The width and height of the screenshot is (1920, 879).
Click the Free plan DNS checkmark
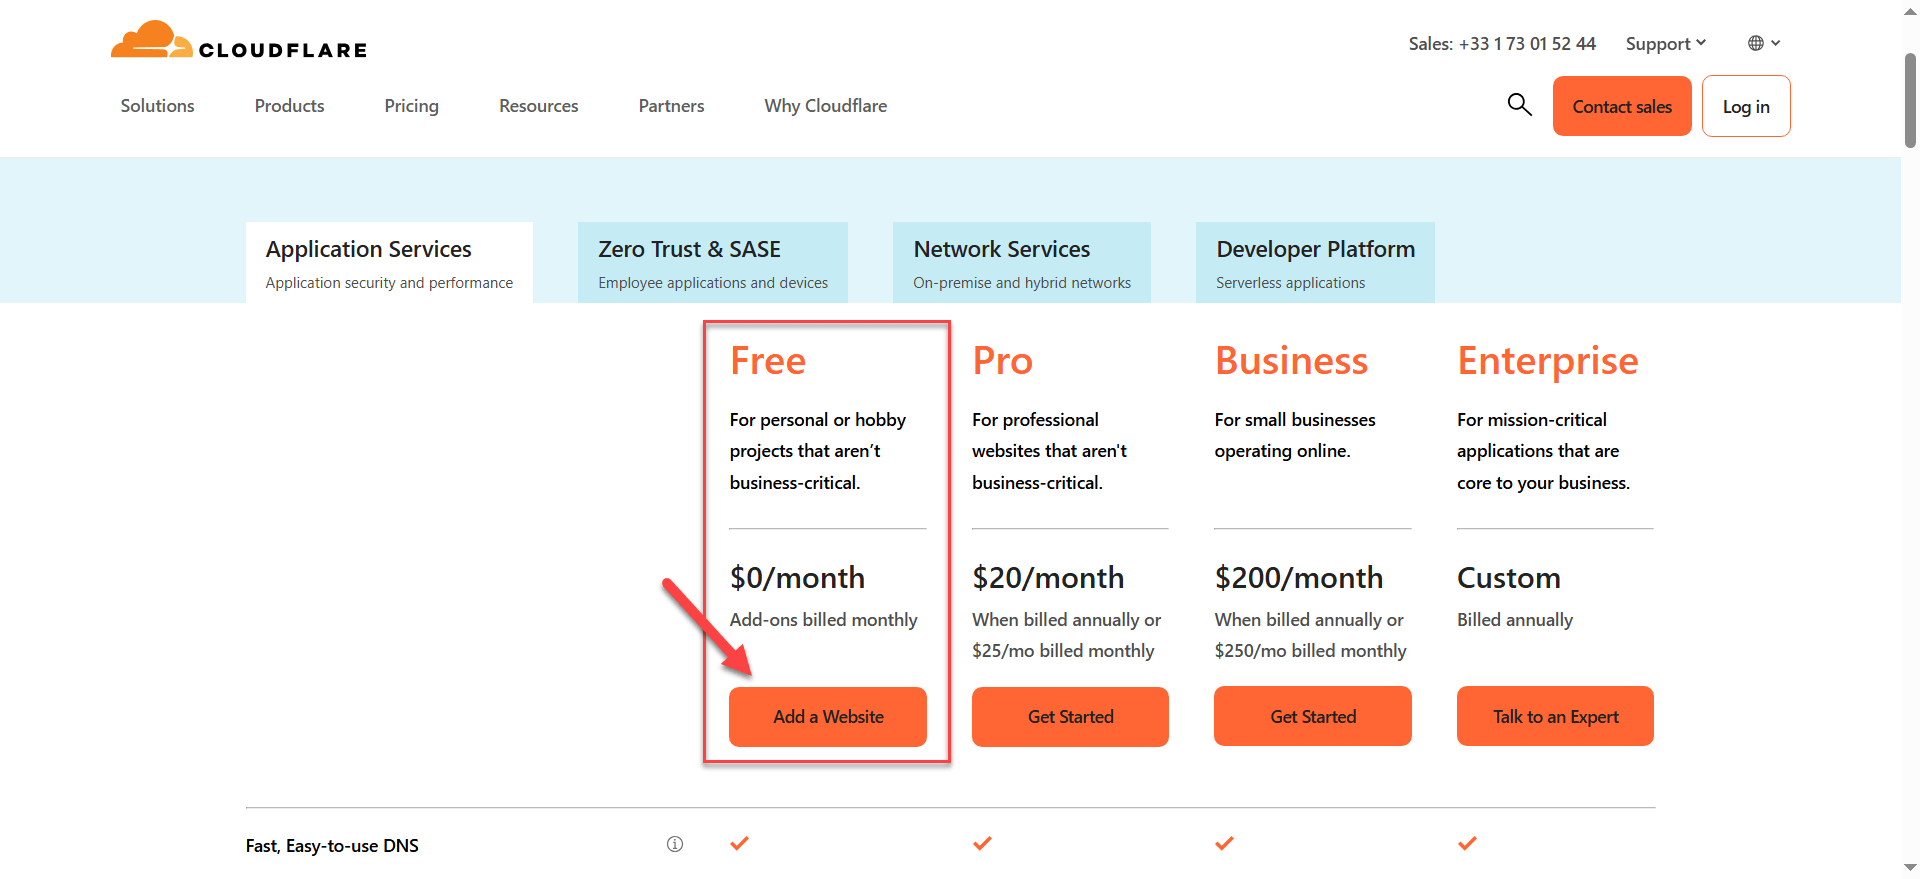pyautogui.click(x=739, y=843)
